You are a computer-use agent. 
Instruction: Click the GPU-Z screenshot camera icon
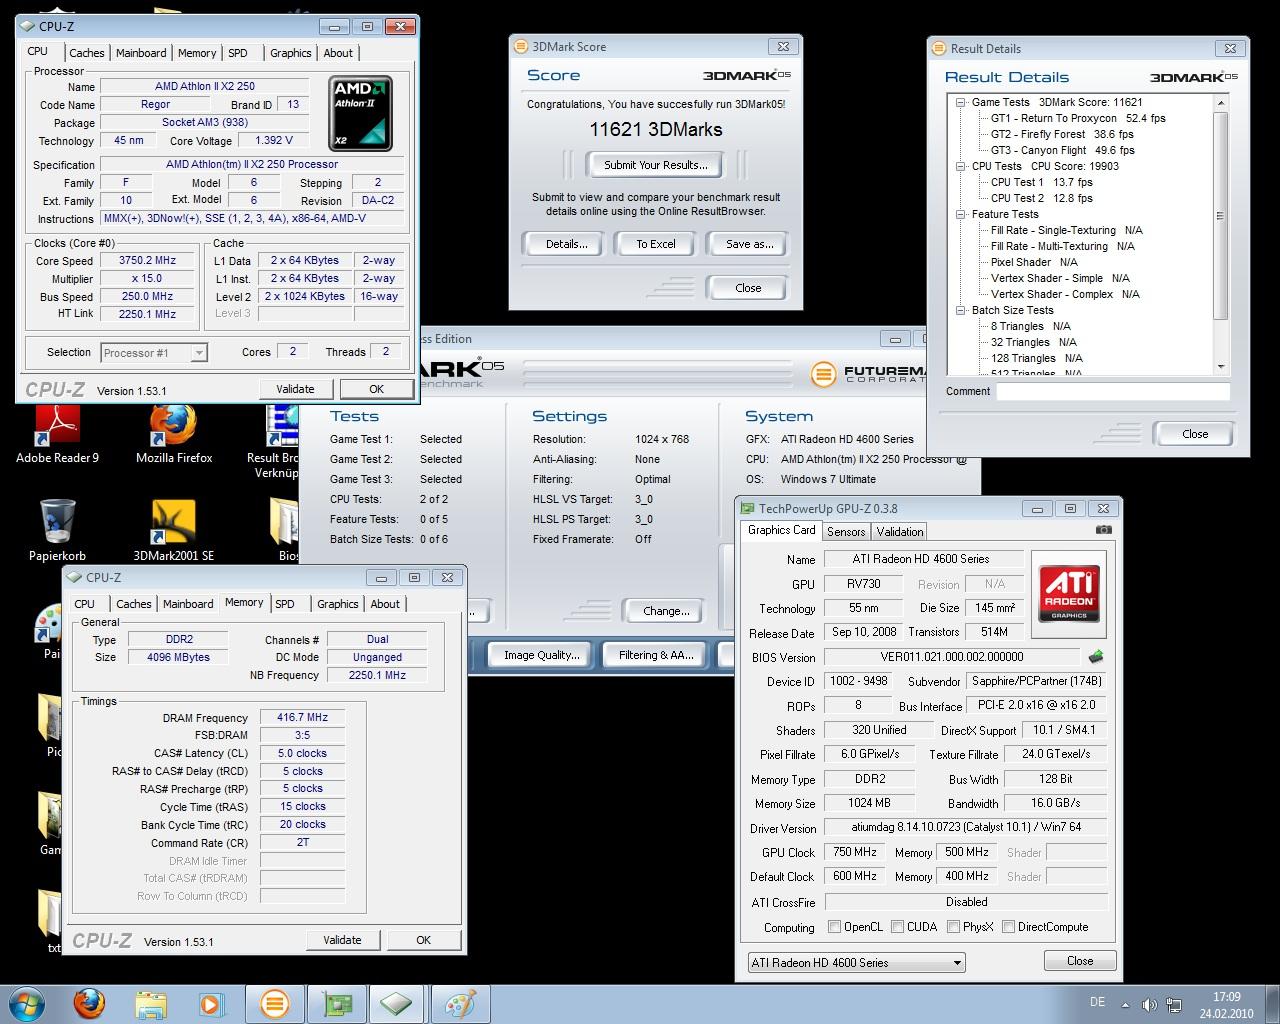coord(1103,530)
